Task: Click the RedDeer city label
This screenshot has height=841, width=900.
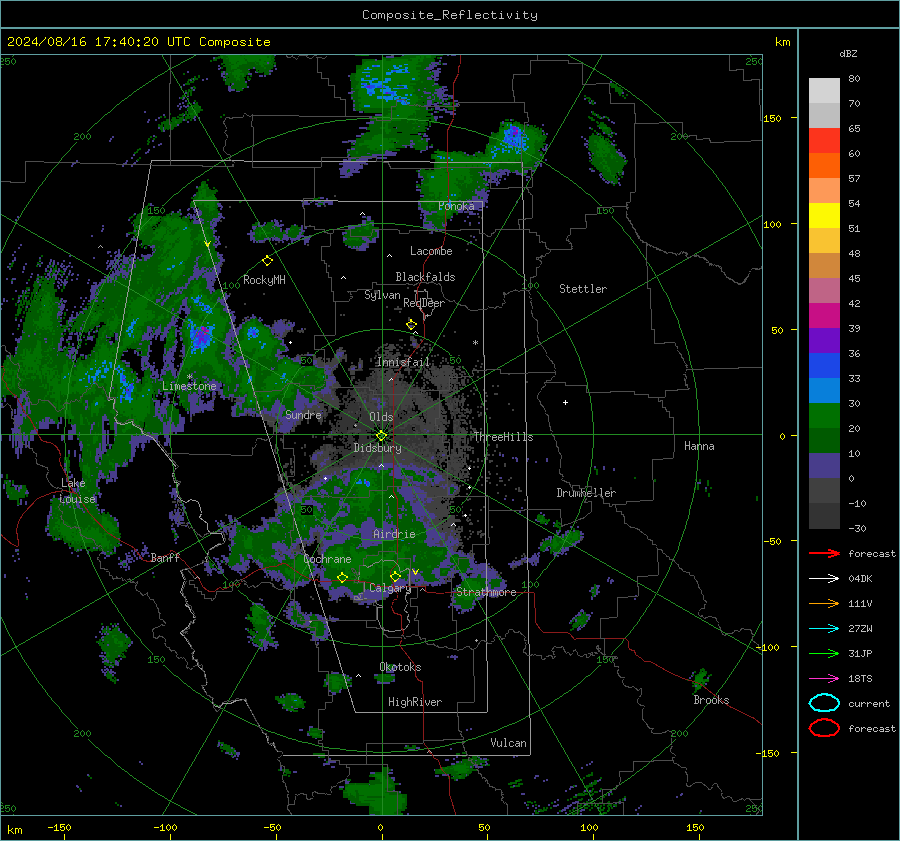Action: 424,303
